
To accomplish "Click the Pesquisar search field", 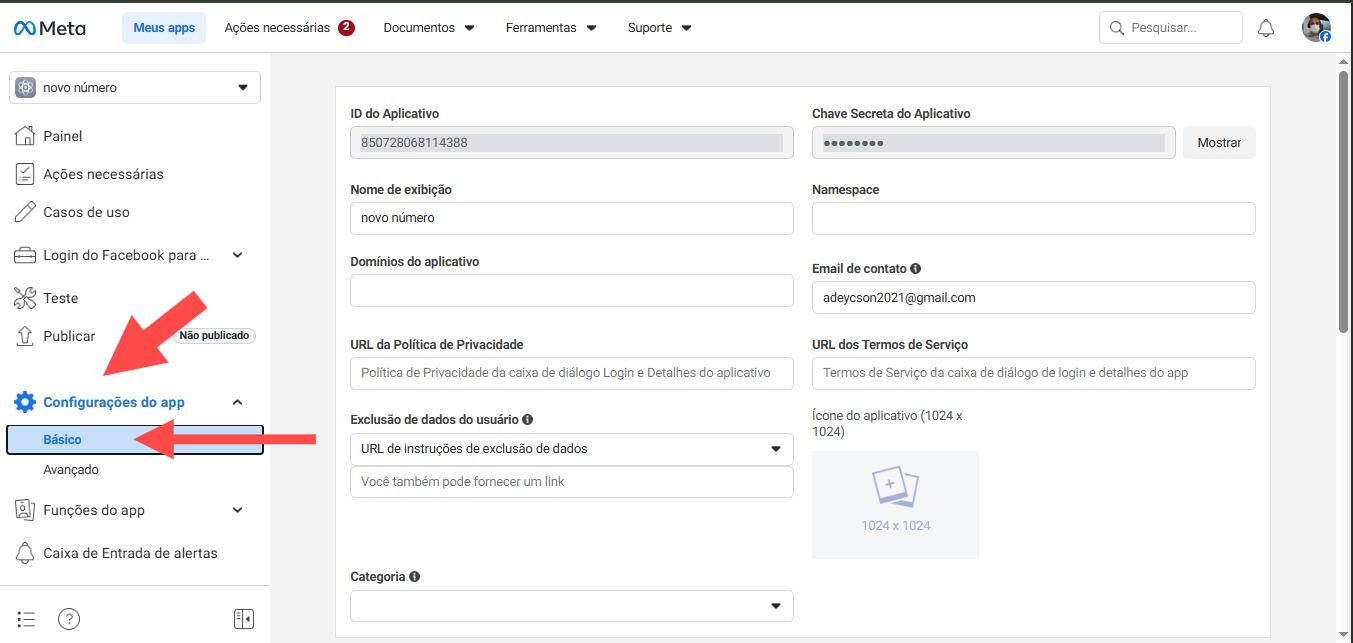I will pyautogui.click(x=1171, y=28).
